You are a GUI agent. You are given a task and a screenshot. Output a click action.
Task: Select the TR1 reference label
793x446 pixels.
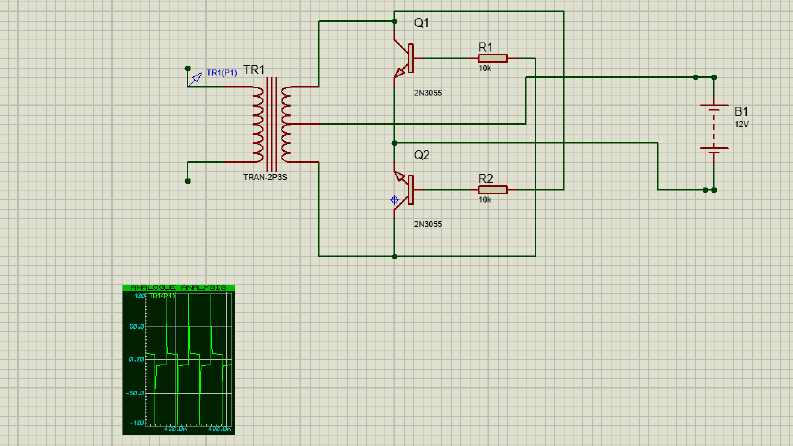(x=254, y=70)
